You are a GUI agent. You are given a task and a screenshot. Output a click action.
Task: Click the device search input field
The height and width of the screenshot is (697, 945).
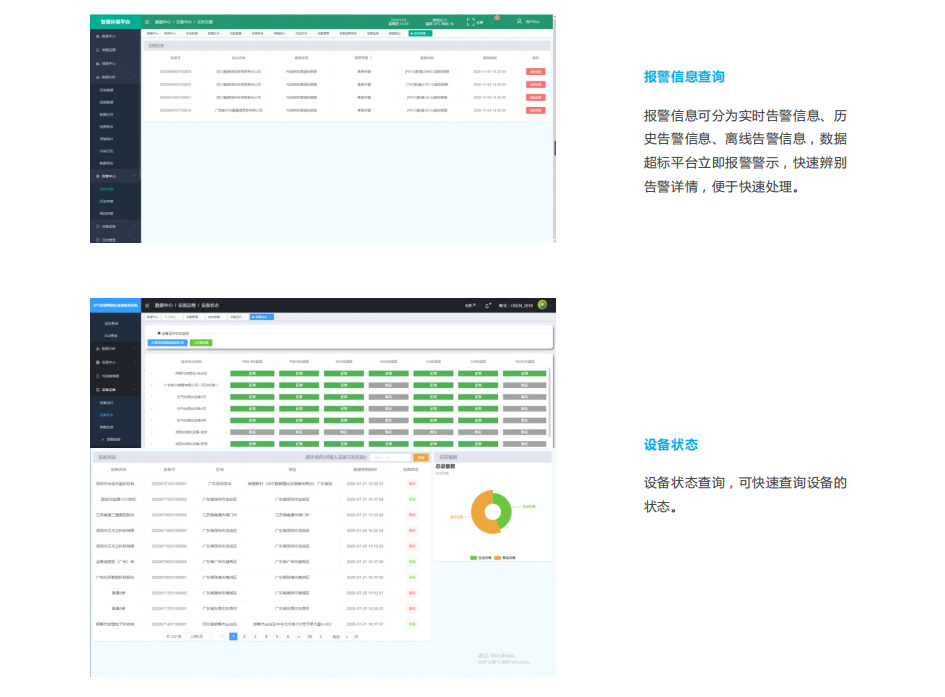(x=390, y=457)
